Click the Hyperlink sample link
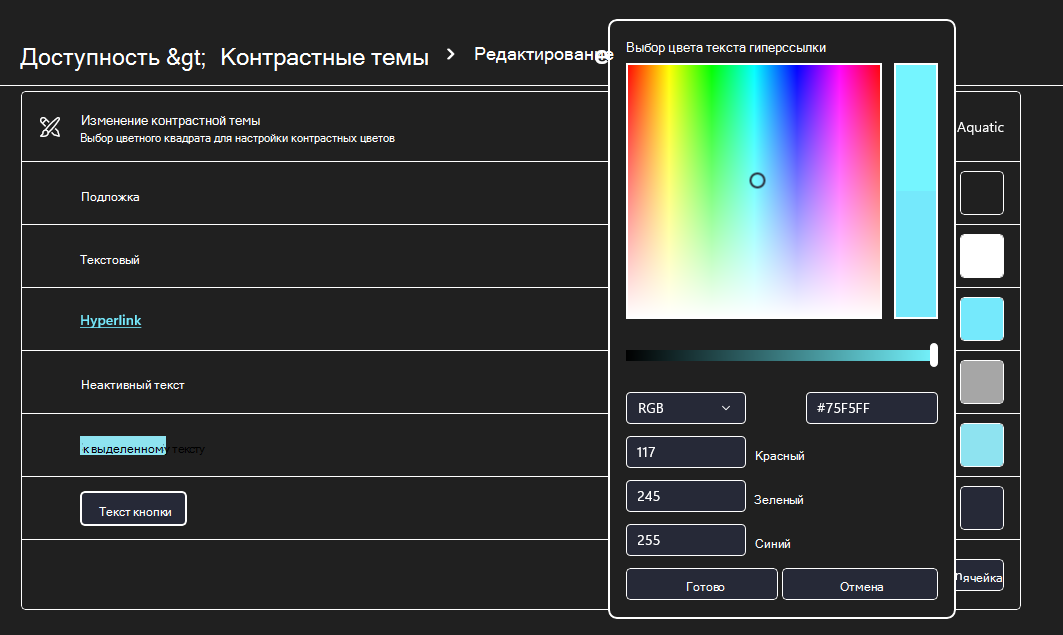This screenshot has height=635, width=1063. pyautogui.click(x=110, y=321)
